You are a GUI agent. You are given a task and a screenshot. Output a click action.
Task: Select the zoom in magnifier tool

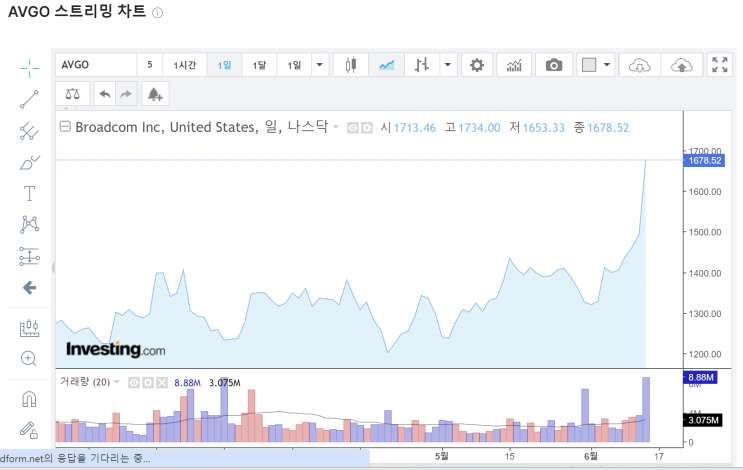tap(28, 359)
